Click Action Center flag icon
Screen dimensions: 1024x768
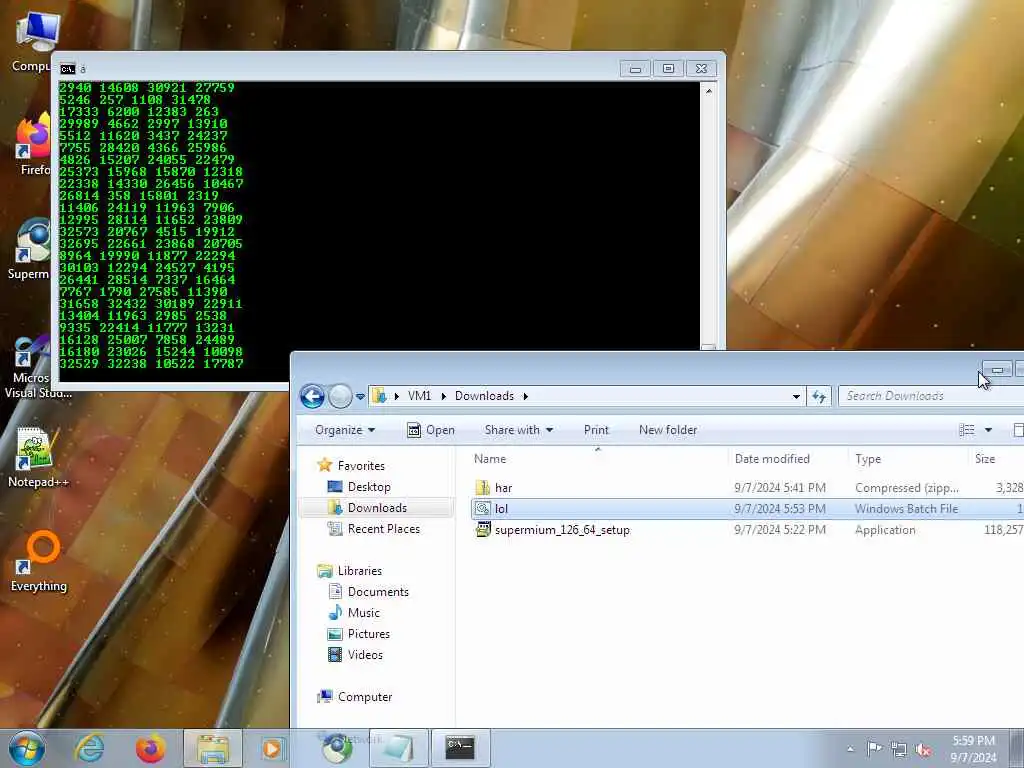[874, 749]
